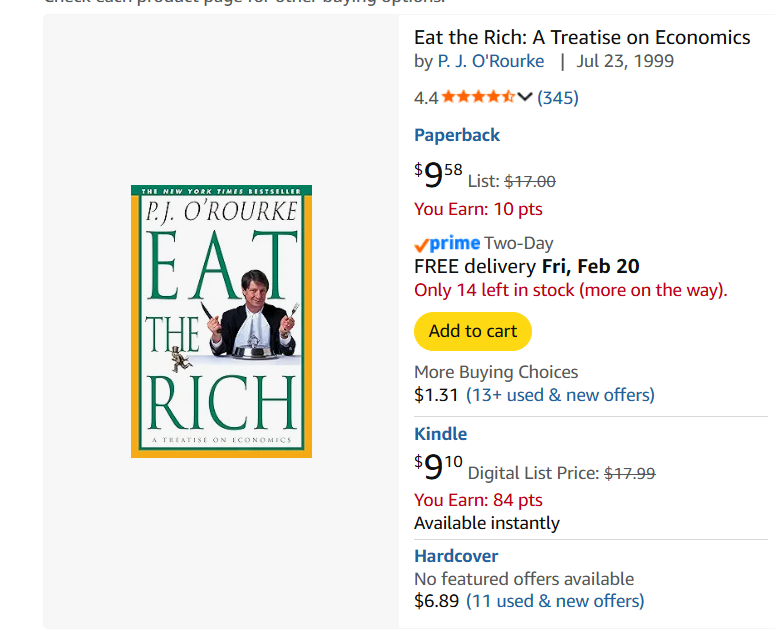Click the $9.10 Kindle price
This screenshot has height=633, width=775.
pyautogui.click(x=439, y=467)
